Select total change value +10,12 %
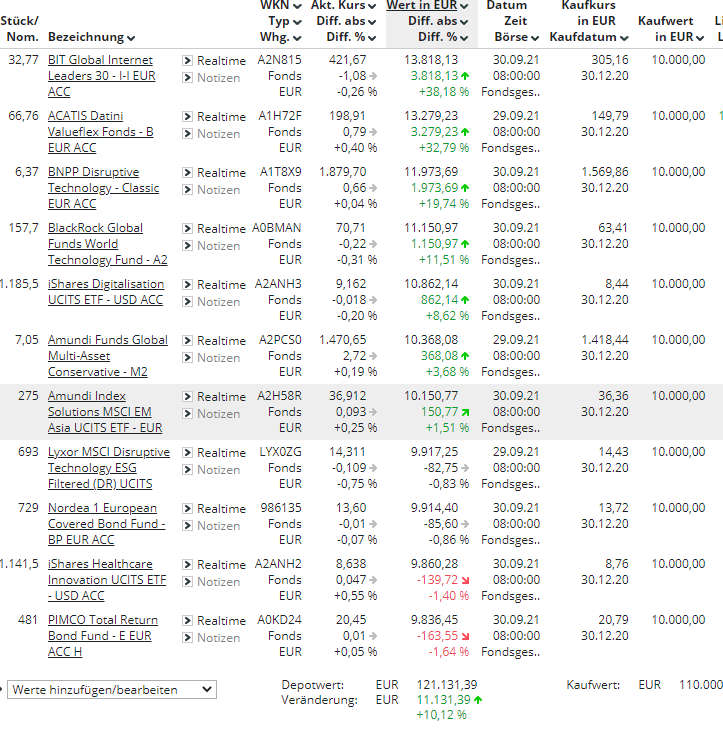Screen dimensions: 723x734 (441, 715)
